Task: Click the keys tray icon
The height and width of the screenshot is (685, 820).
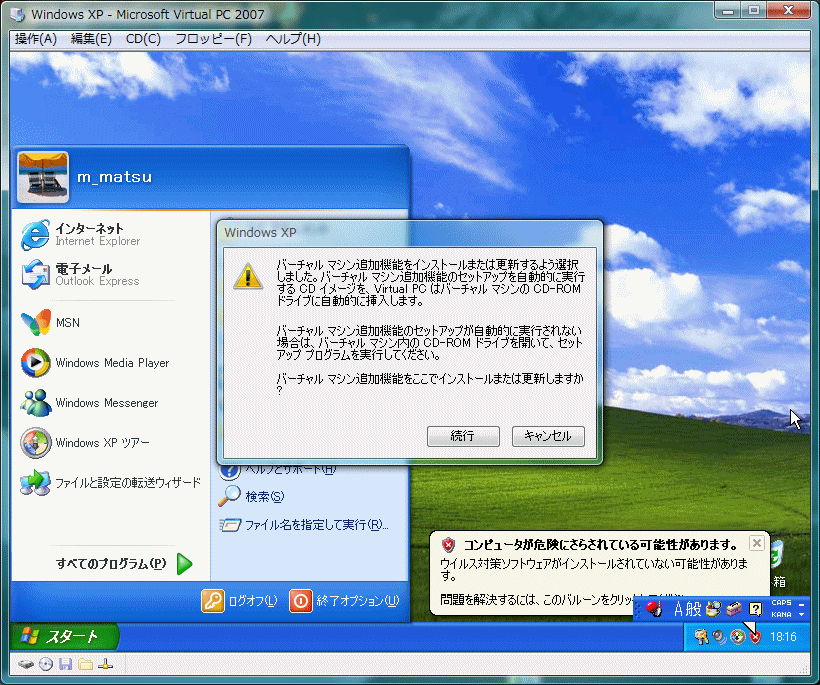Action: (701, 637)
